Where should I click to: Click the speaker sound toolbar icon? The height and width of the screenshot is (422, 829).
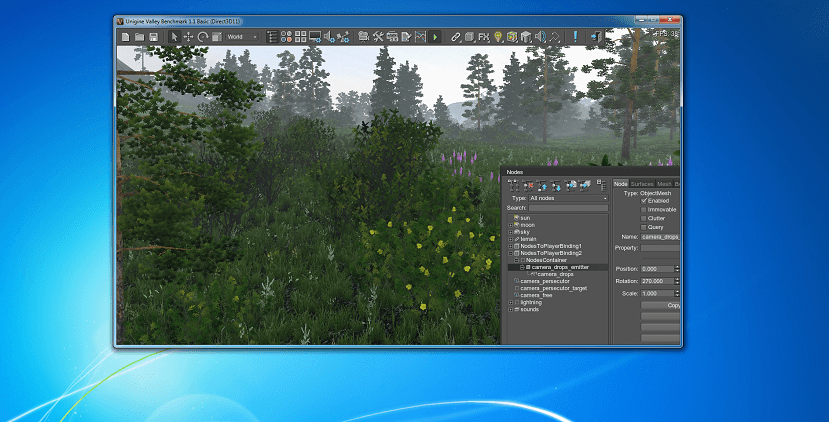click(540, 36)
